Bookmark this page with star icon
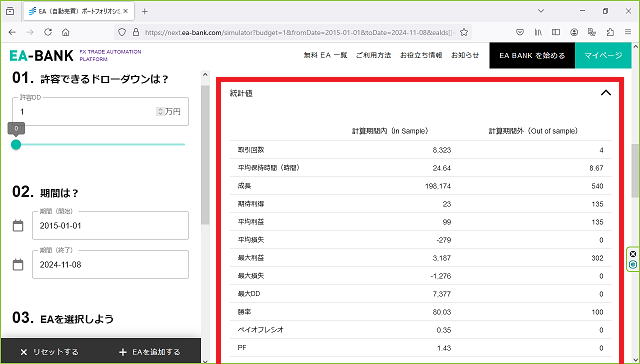The height and width of the screenshot is (364, 640). click(464, 32)
